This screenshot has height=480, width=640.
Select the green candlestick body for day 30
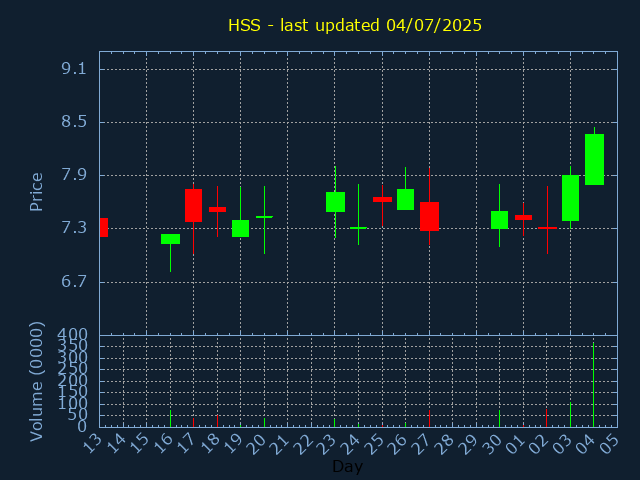(x=499, y=220)
